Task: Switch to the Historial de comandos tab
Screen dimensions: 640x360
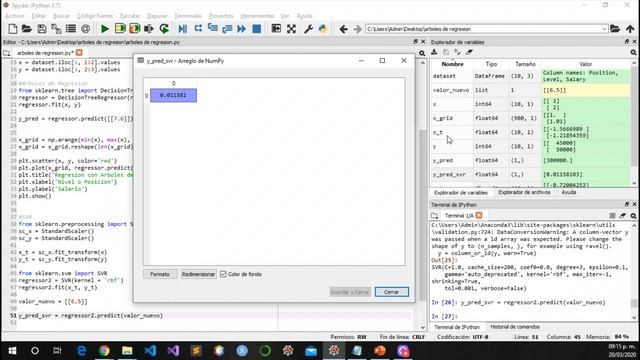Action: pos(515,327)
